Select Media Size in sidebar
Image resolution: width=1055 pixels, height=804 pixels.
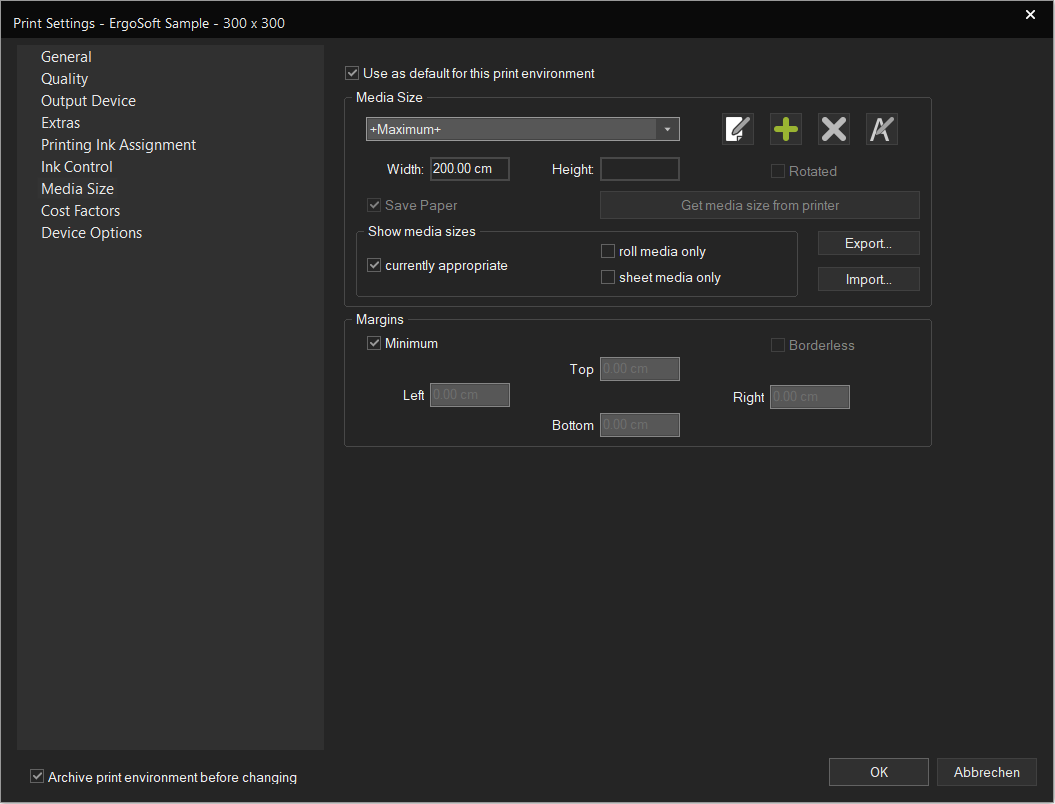(77, 188)
